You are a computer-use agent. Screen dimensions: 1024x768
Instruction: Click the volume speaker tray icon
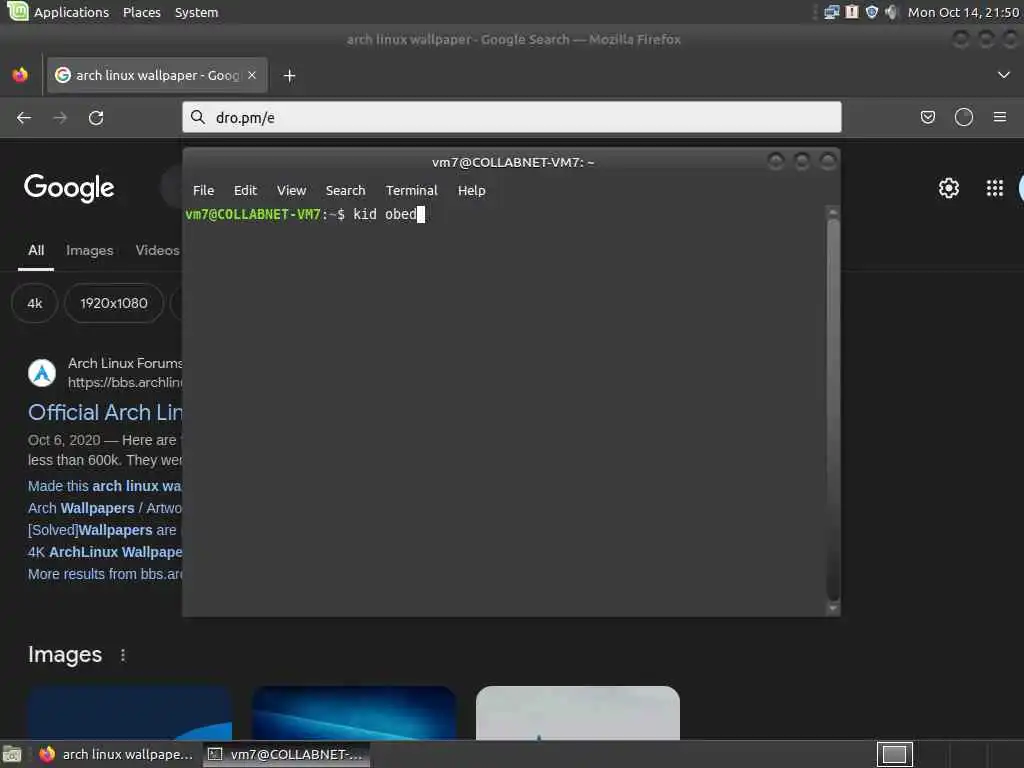(891, 12)
